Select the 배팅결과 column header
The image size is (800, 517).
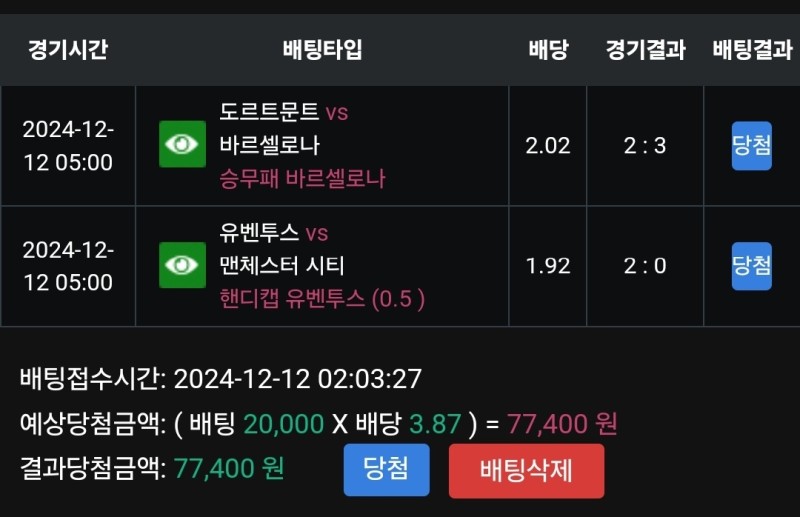click(752, 49)
